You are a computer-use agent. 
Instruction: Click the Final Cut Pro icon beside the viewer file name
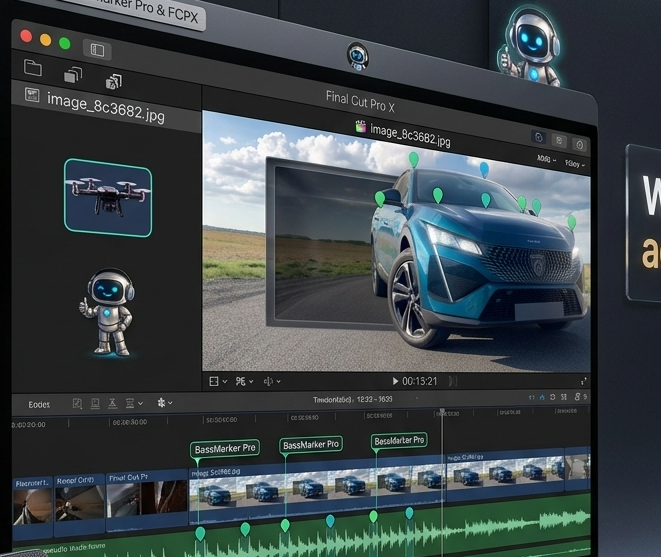point(360,126)
